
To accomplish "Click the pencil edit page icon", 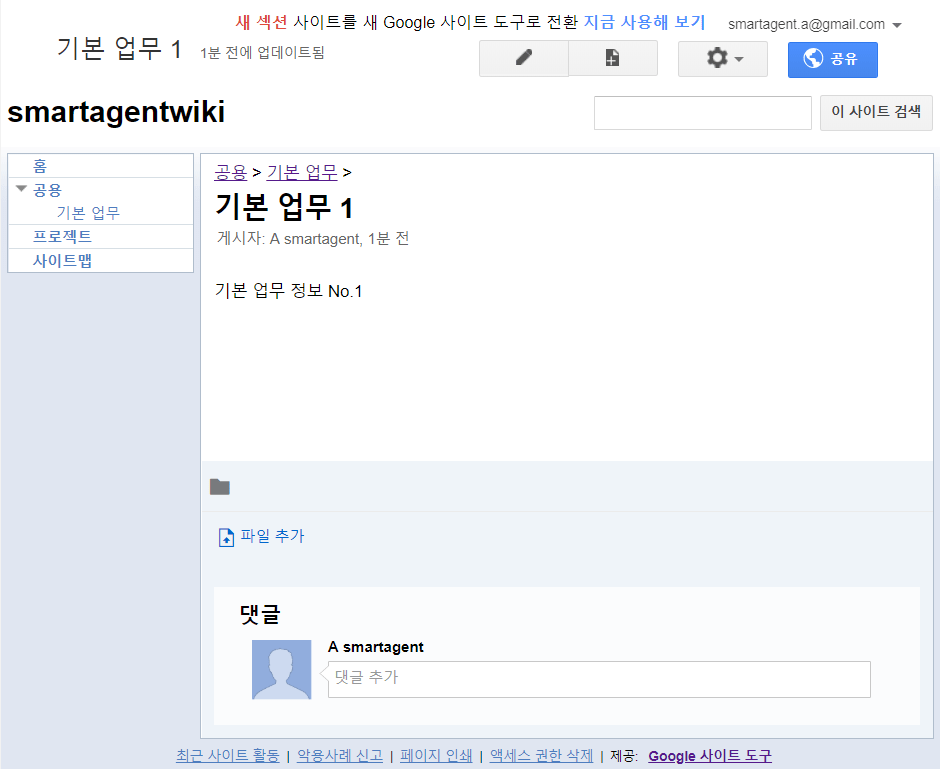I will pyautogui.click(x=523, y=59).
